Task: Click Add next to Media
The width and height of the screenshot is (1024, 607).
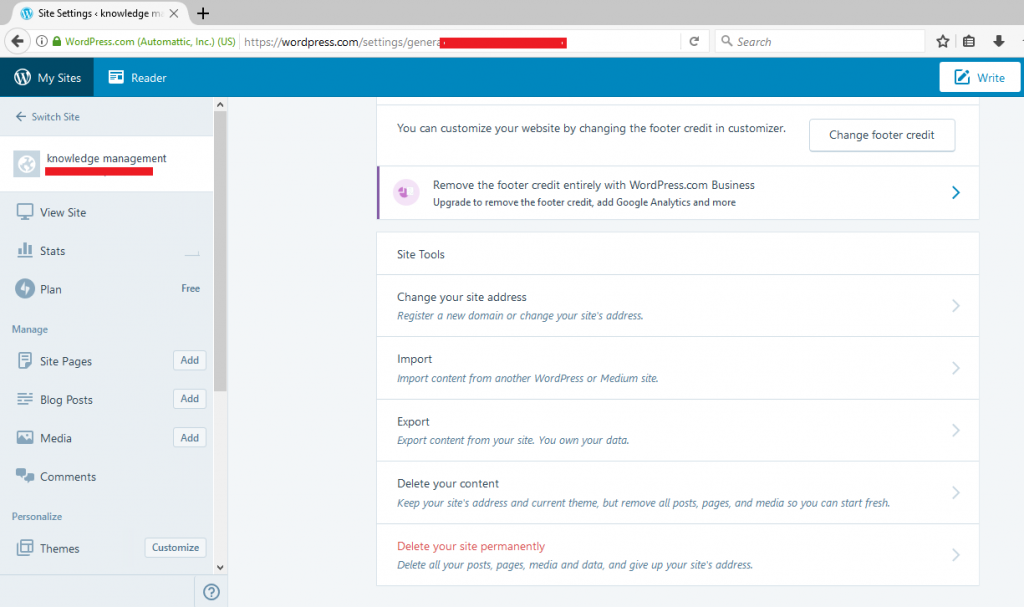Action: click(x=189, y=438)
